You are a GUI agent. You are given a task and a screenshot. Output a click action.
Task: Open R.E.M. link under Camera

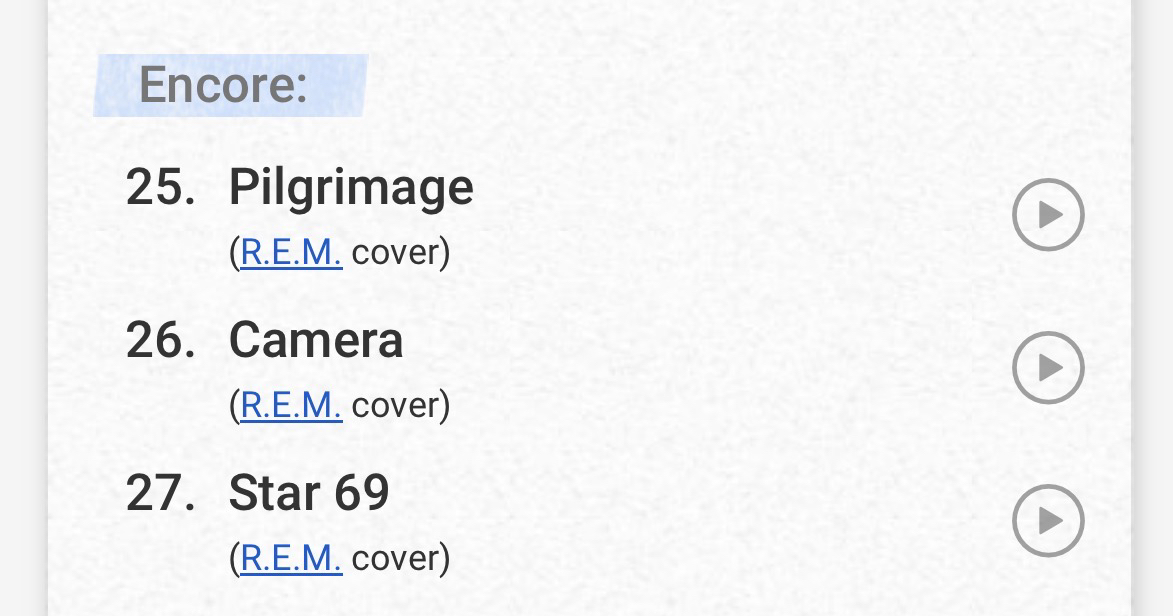click(291, 405)
